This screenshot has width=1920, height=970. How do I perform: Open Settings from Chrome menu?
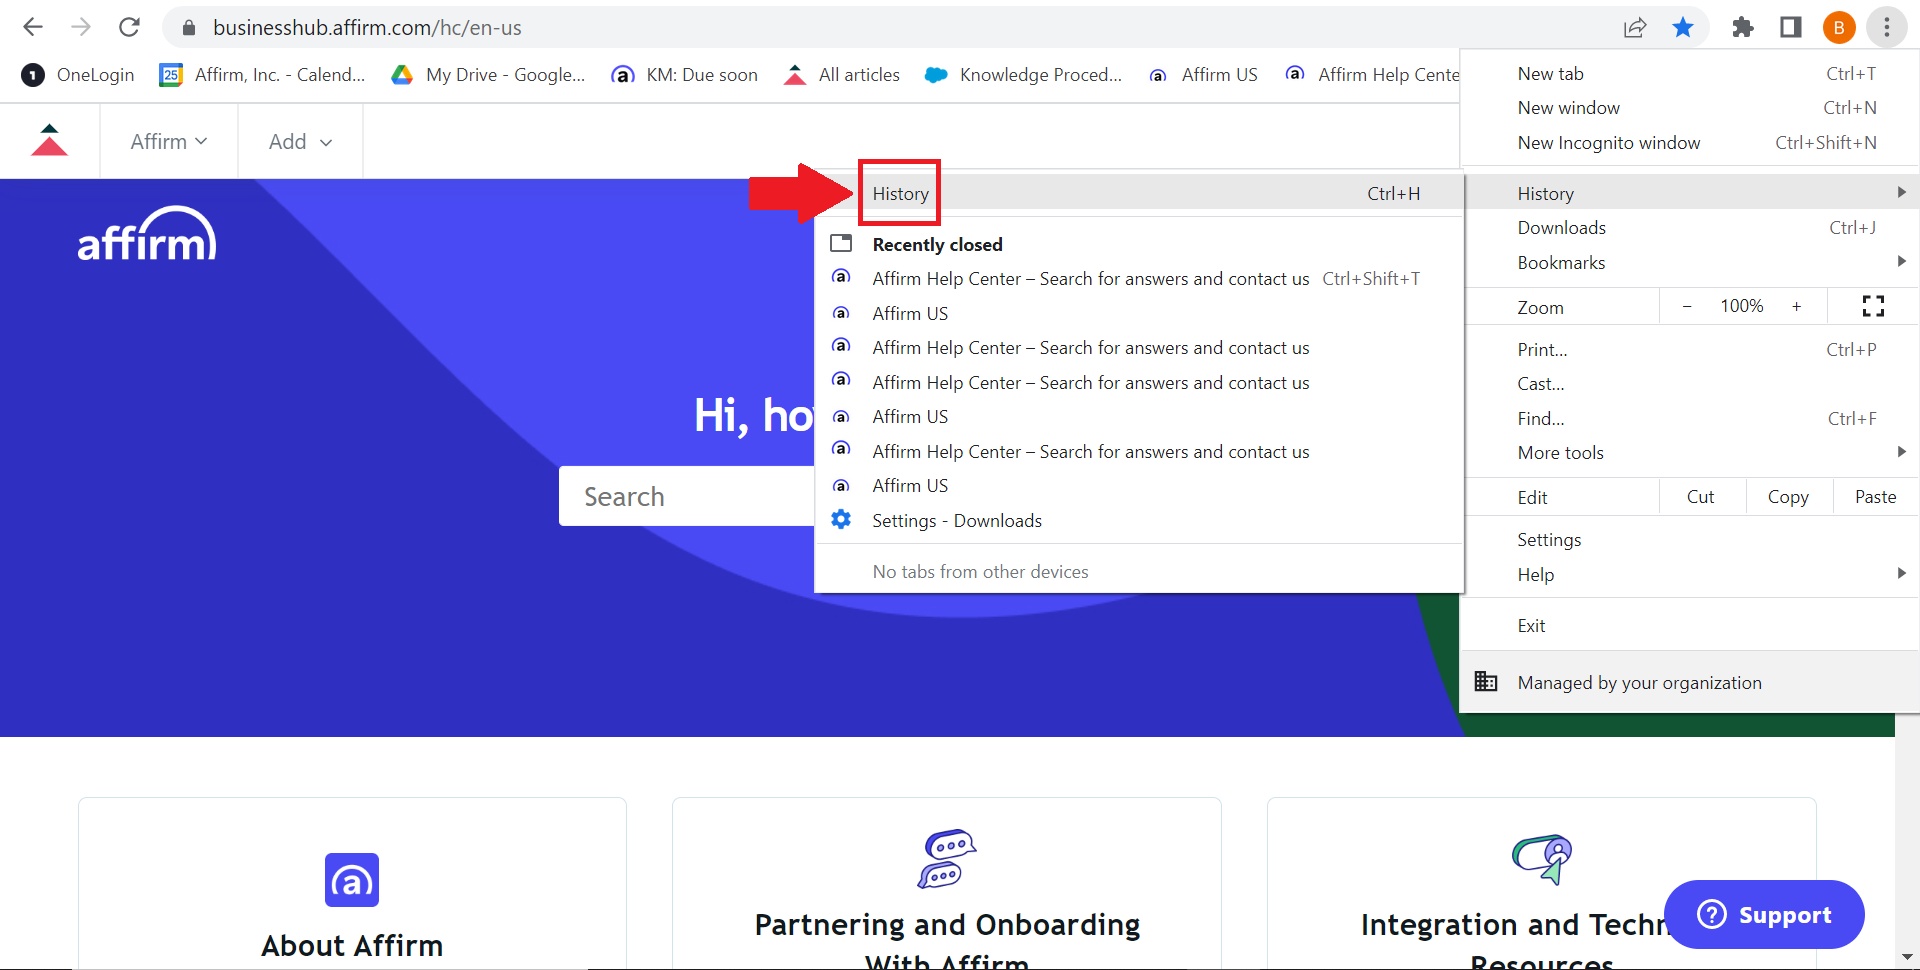coord(1690,539)
